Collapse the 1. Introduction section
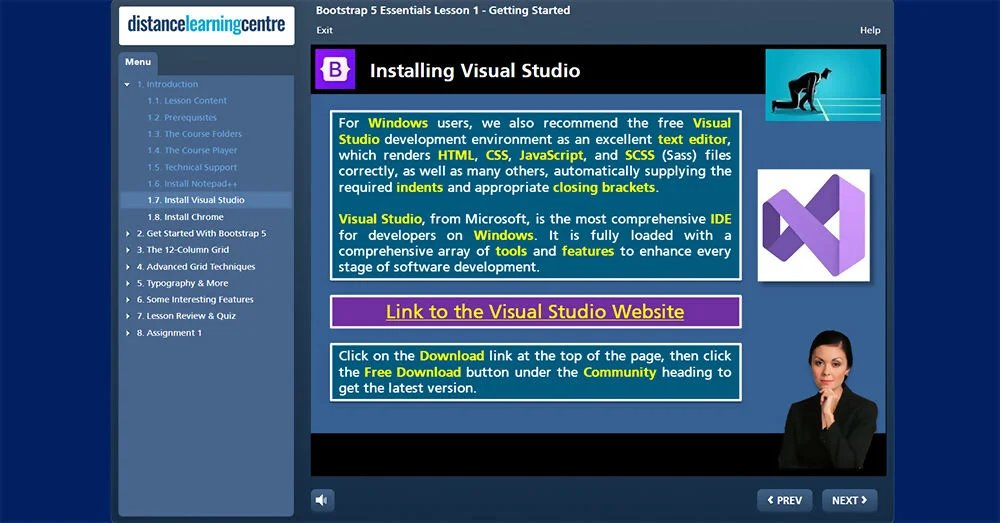Image resolution: width=1000 pixels, height=523 pixels. [x=127, y=85]
